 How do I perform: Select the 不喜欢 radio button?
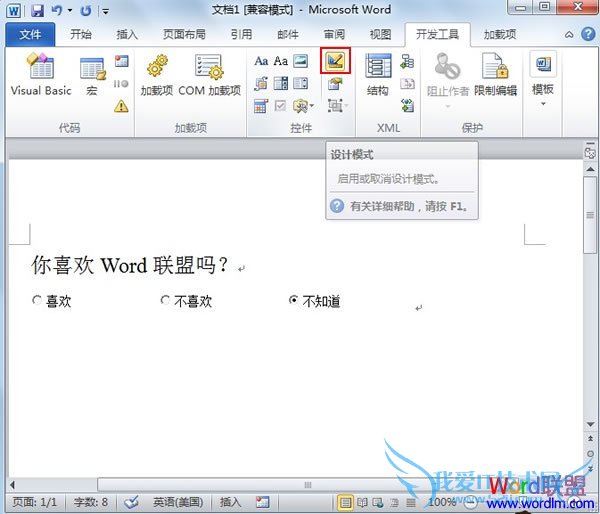tap(165, 300)
